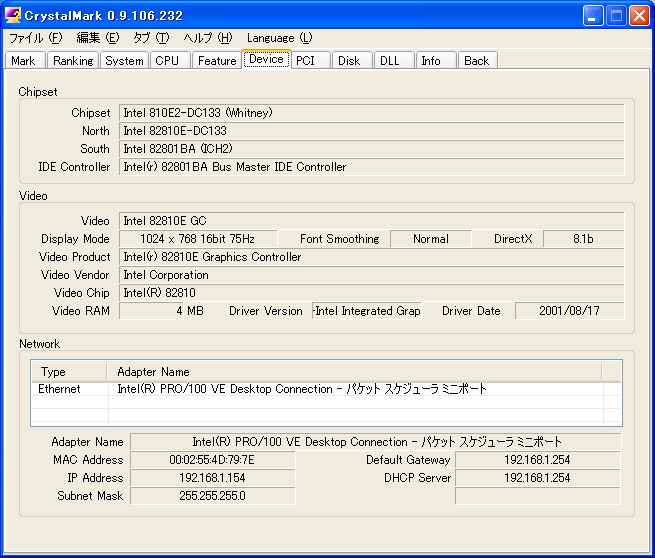Select the Device tab

click(x=266, y=59)
